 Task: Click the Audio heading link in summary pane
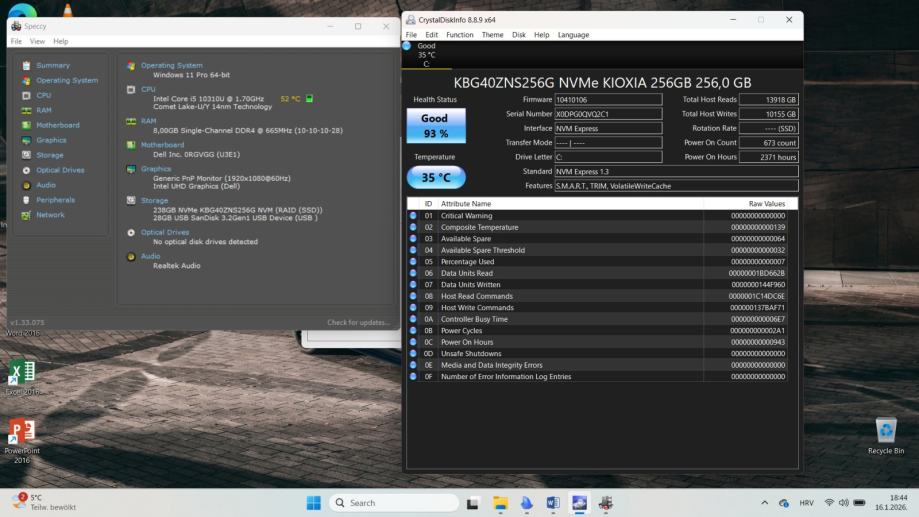(x=150, y=256)
